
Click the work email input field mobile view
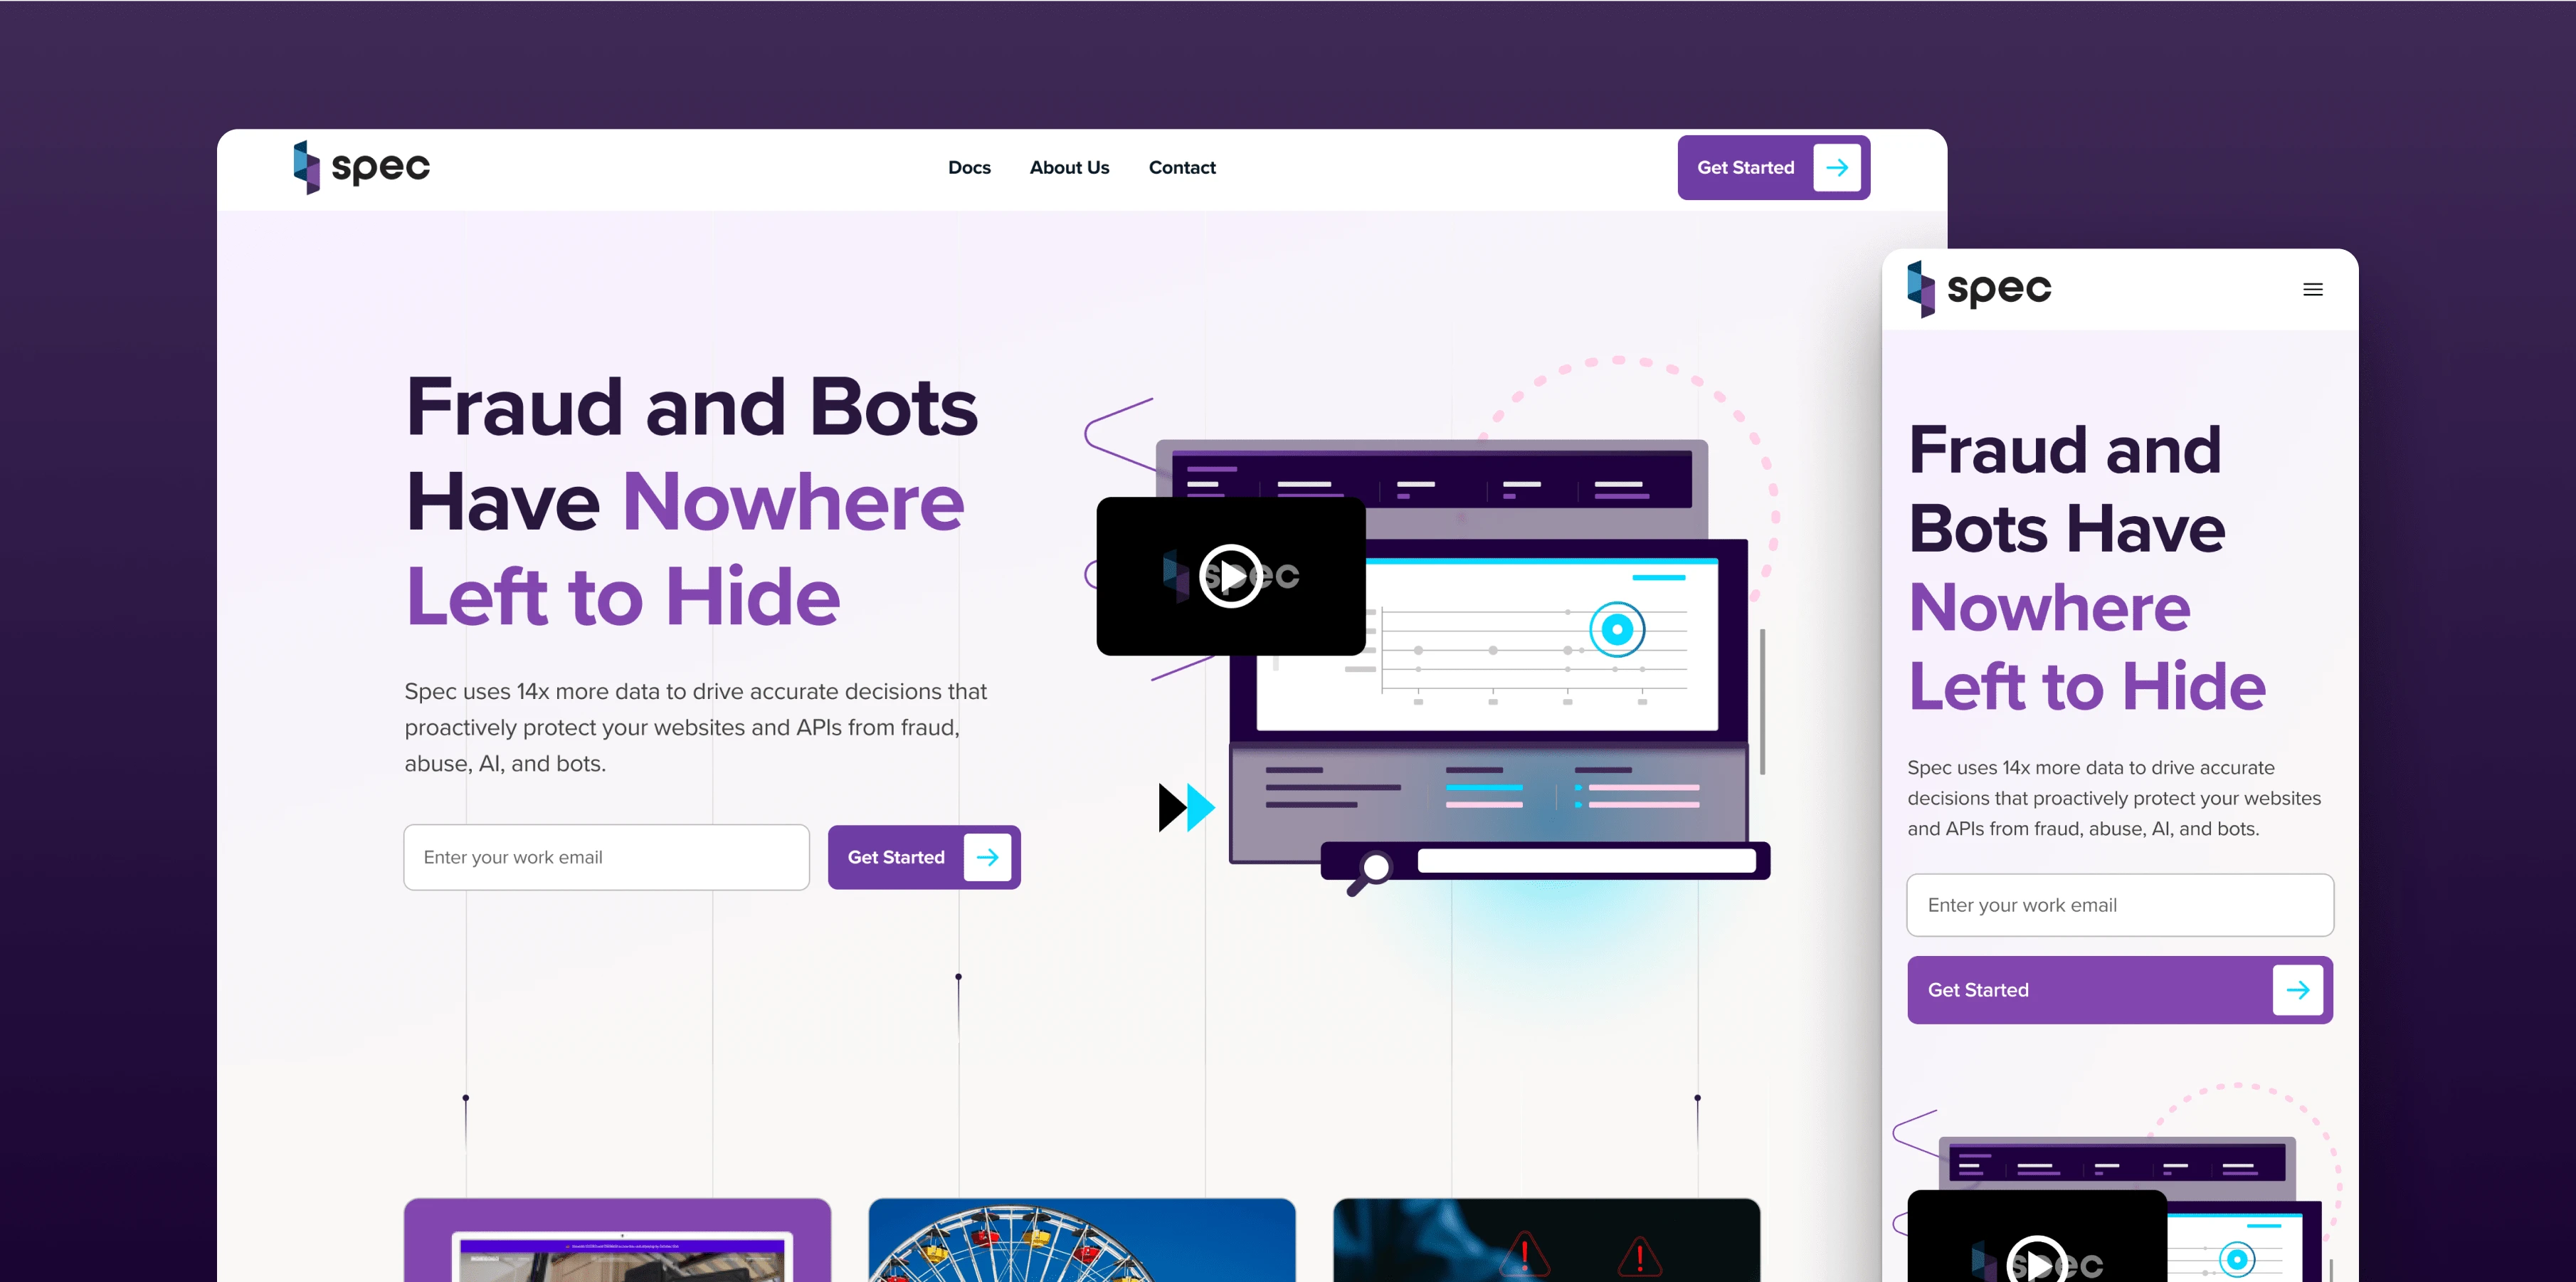click(x=2119, y=904)
